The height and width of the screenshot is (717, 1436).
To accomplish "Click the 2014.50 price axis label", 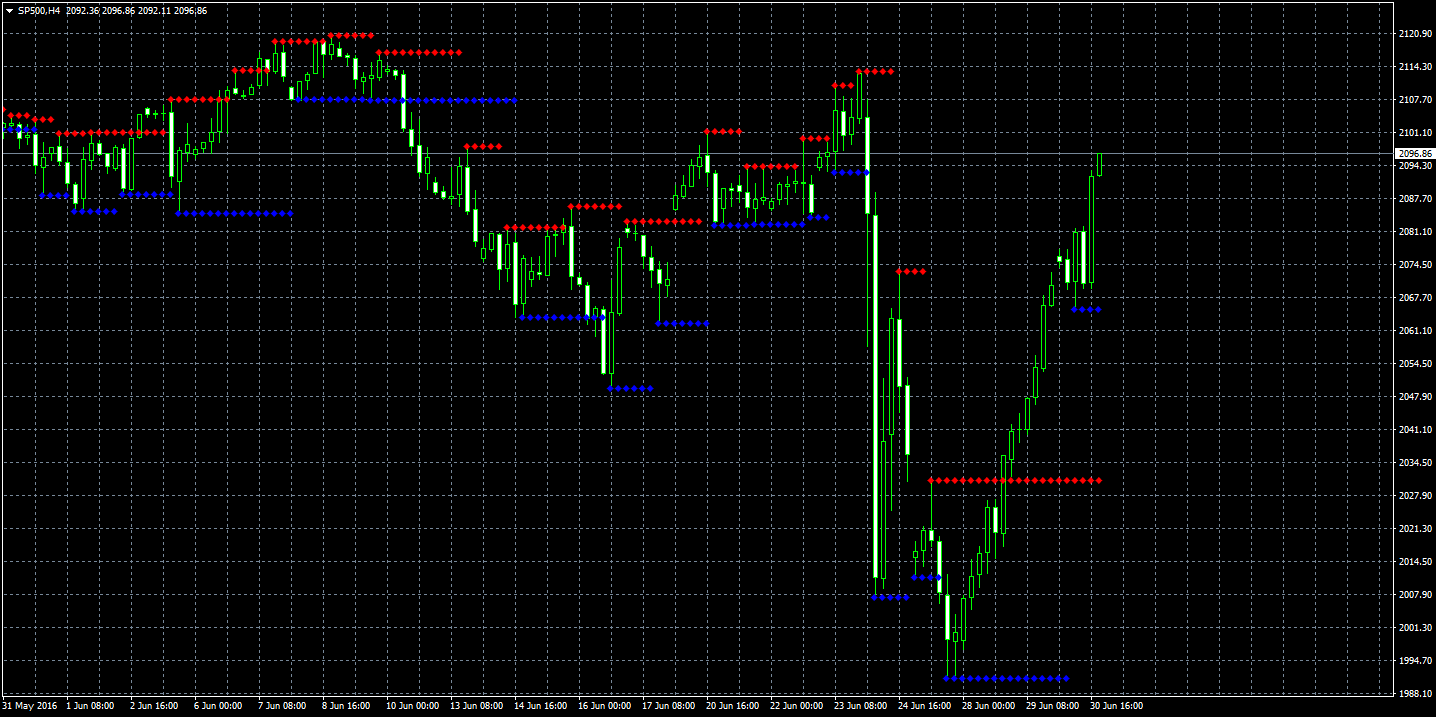I will 1416,562.
